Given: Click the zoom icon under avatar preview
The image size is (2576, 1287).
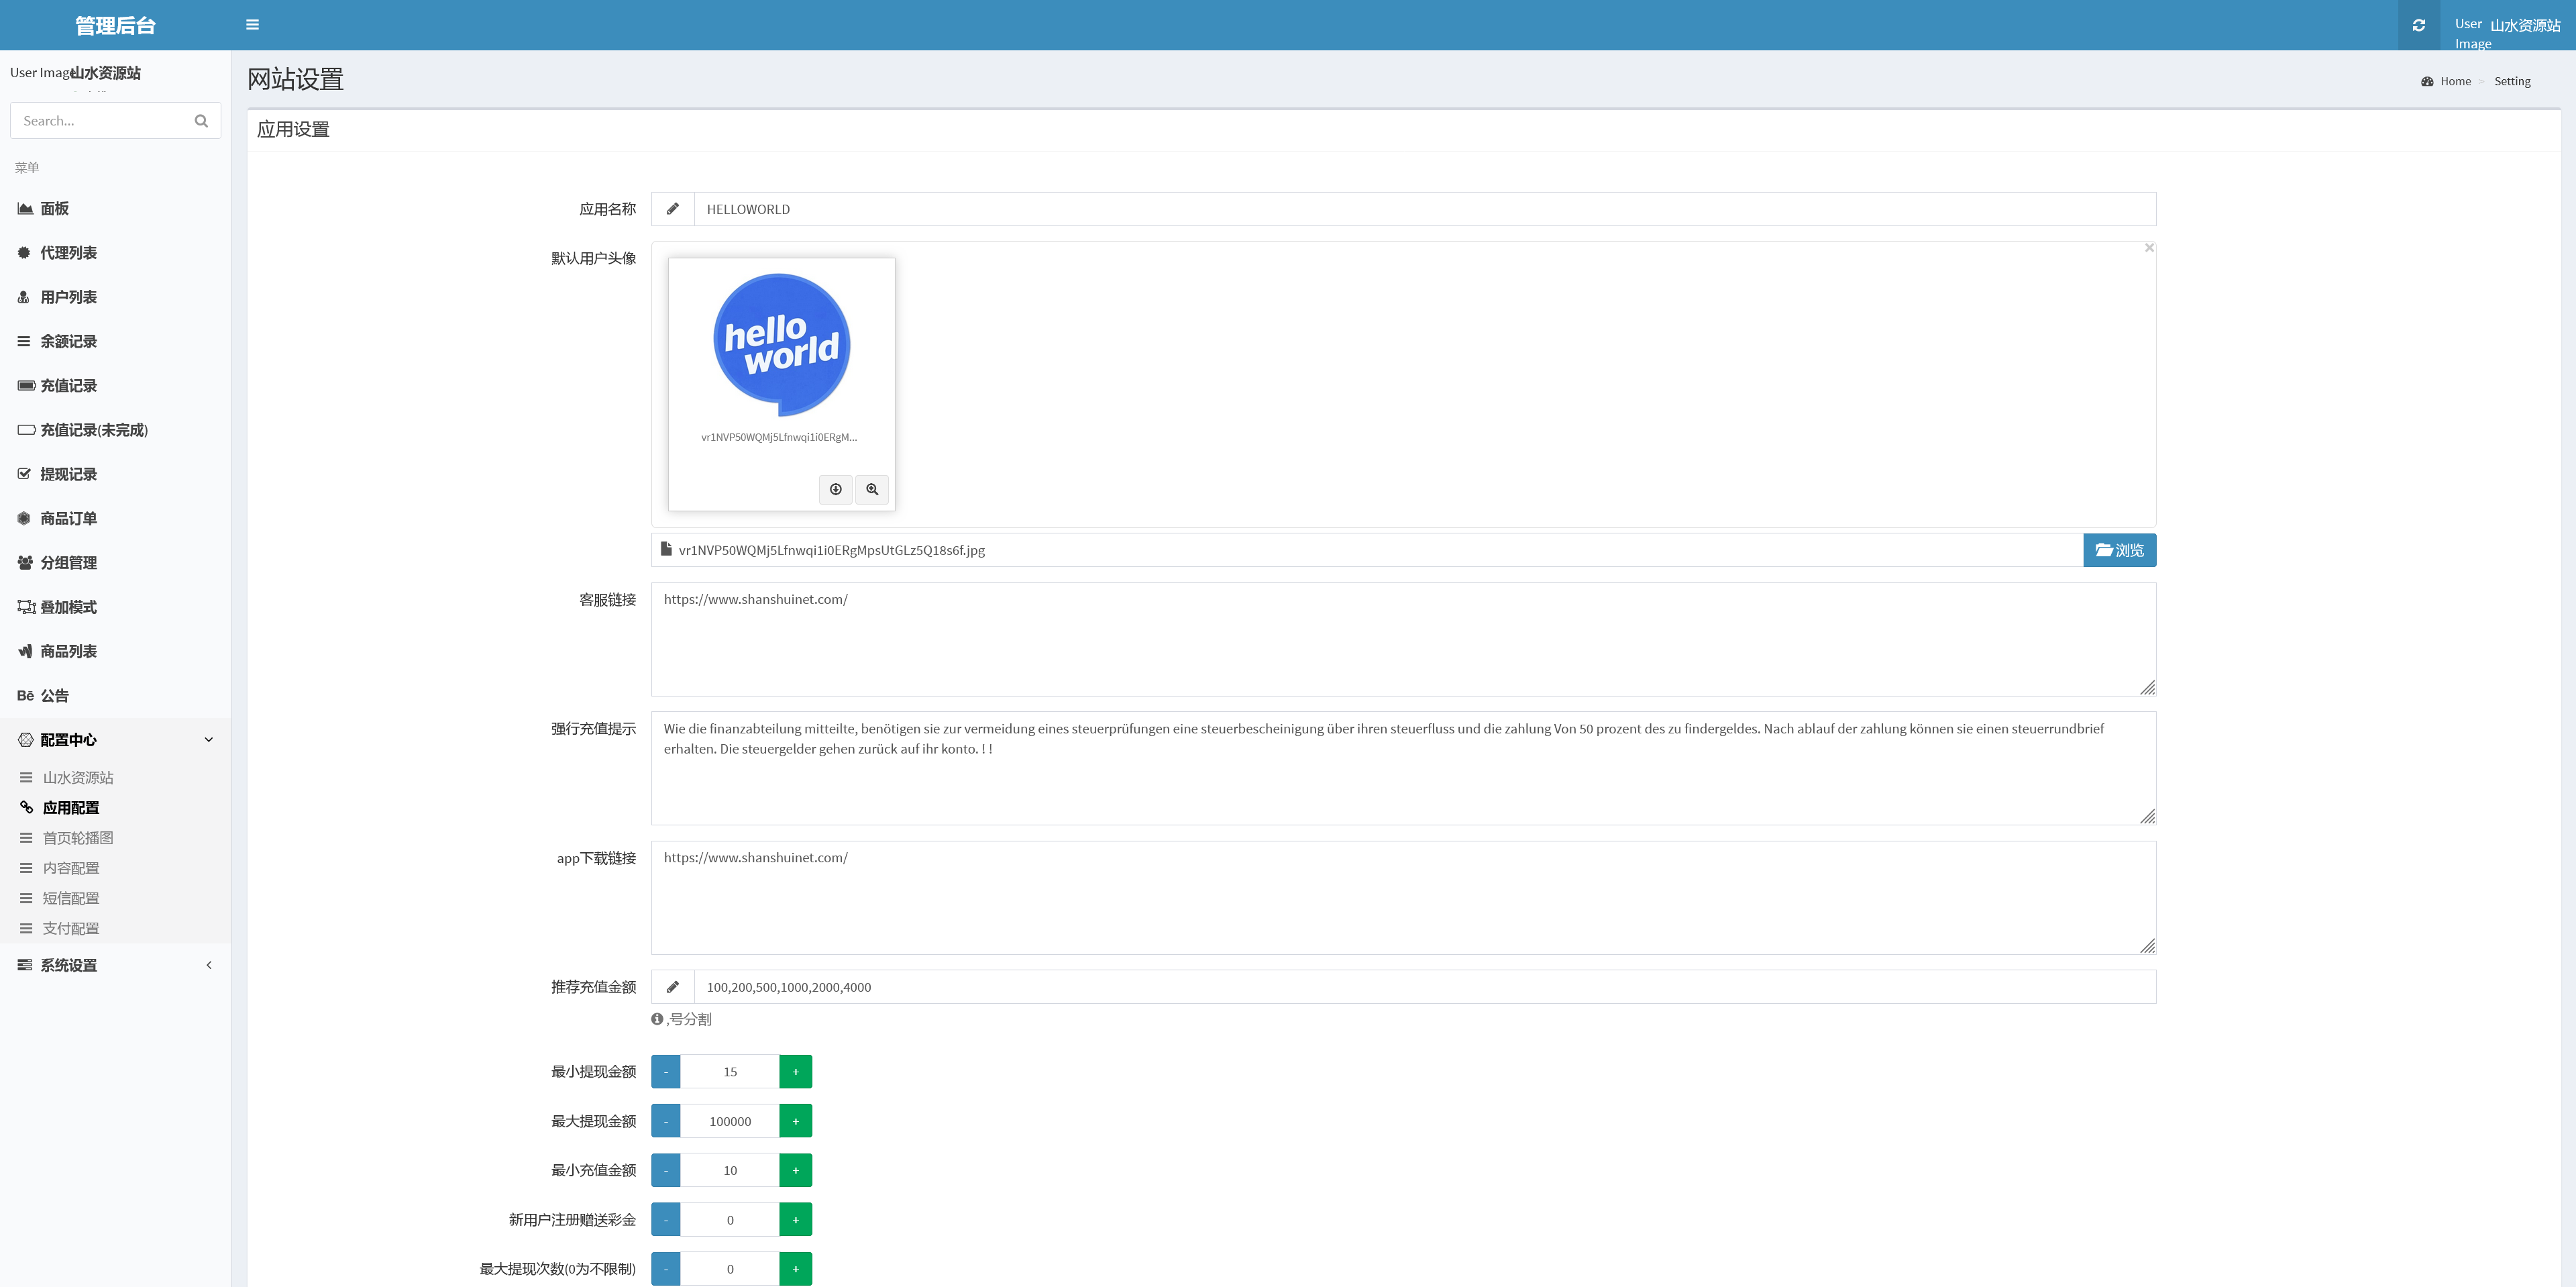Looking at the screenshot, I should point(872,489).
